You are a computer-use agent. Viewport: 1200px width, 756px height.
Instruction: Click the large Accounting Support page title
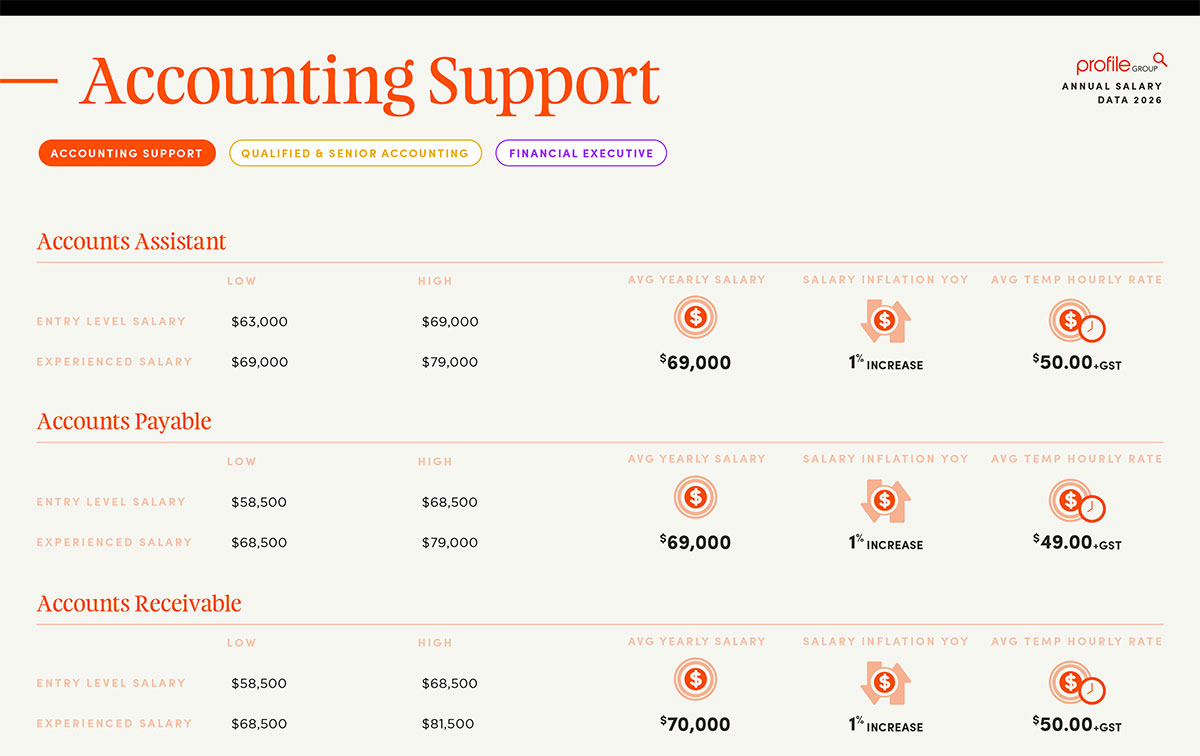(x=369, y=82)
